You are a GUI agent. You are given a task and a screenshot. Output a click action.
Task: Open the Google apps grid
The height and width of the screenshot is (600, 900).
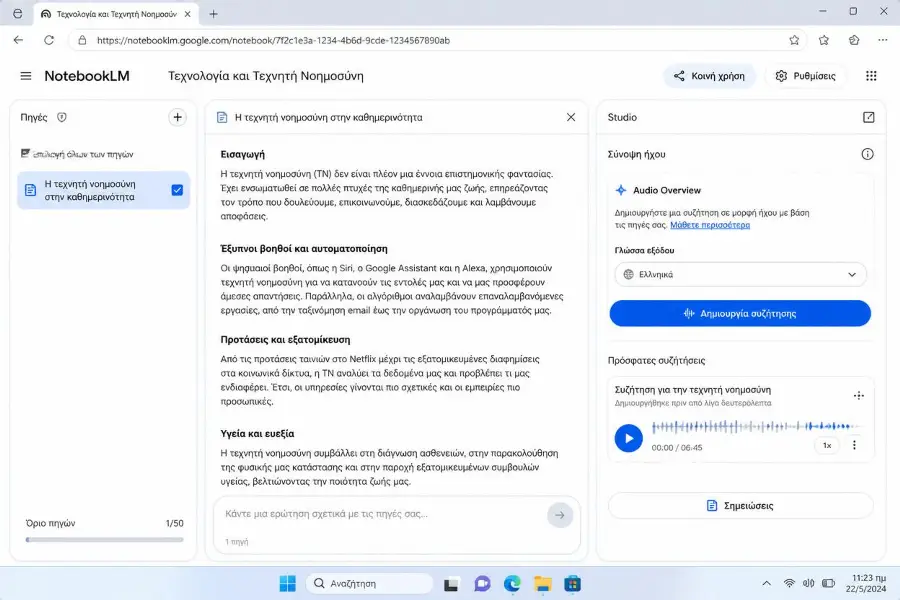click(x=871, y=76)
